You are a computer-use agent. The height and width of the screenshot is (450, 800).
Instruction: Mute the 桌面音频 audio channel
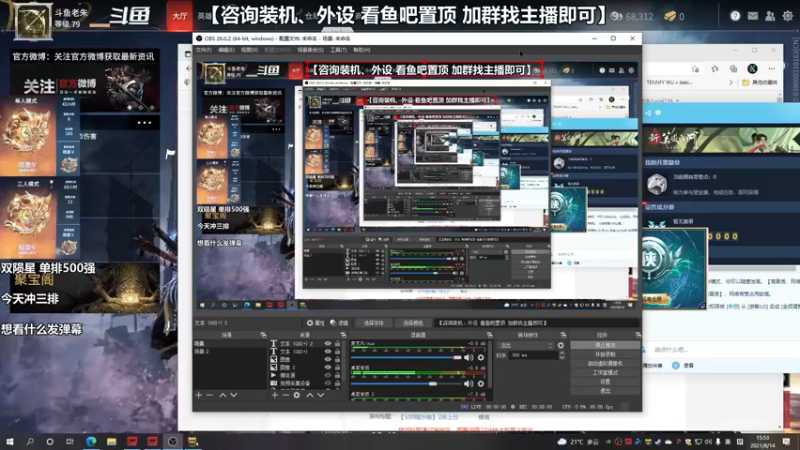tap(468, 384)
